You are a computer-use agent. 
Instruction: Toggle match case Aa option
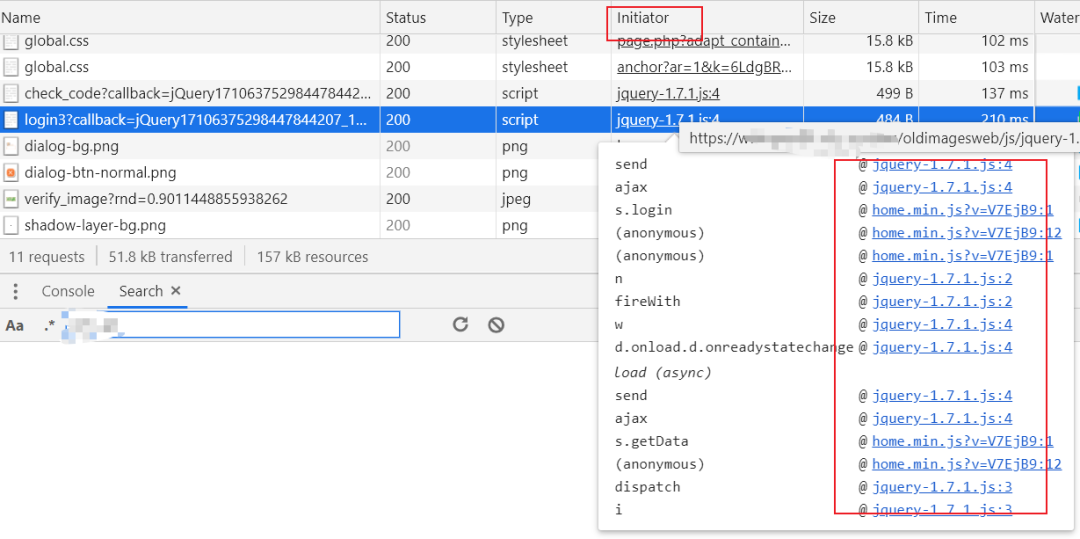click(14, 325)
